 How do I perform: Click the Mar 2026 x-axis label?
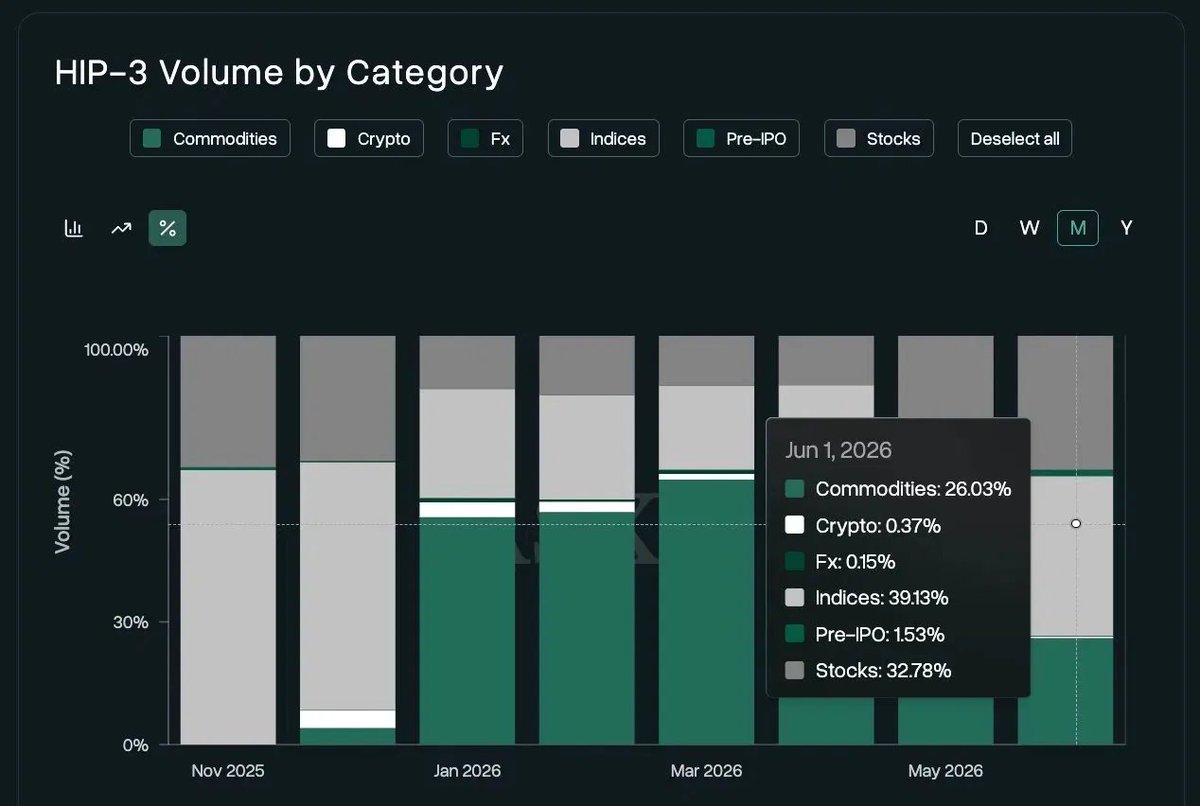click(x=706, y=771)
